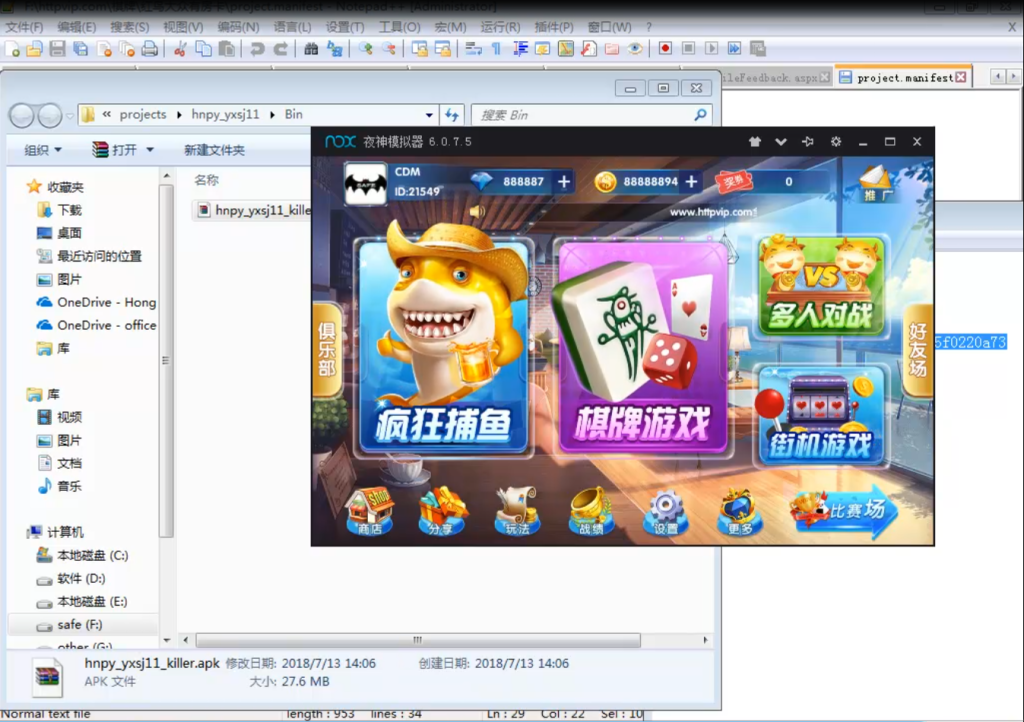Click the Print icon in Notepad++ toolbar
Image resolution: width=1024 pixels, height=722 pixels.
tap(150, 49)
